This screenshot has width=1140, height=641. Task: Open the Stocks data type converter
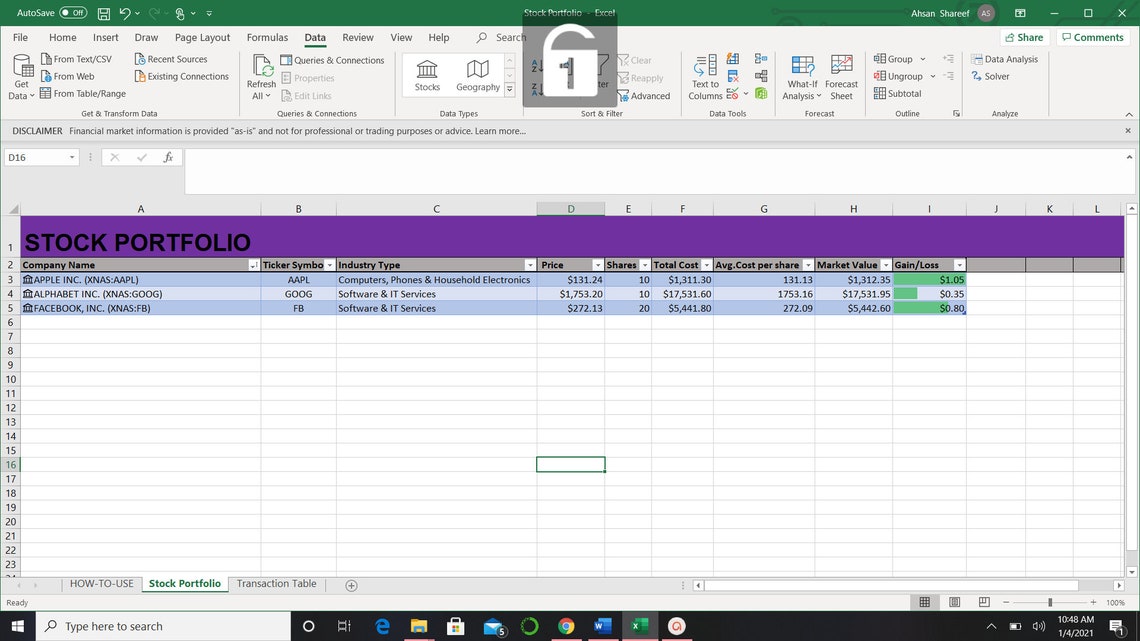[x=427, y=75]
